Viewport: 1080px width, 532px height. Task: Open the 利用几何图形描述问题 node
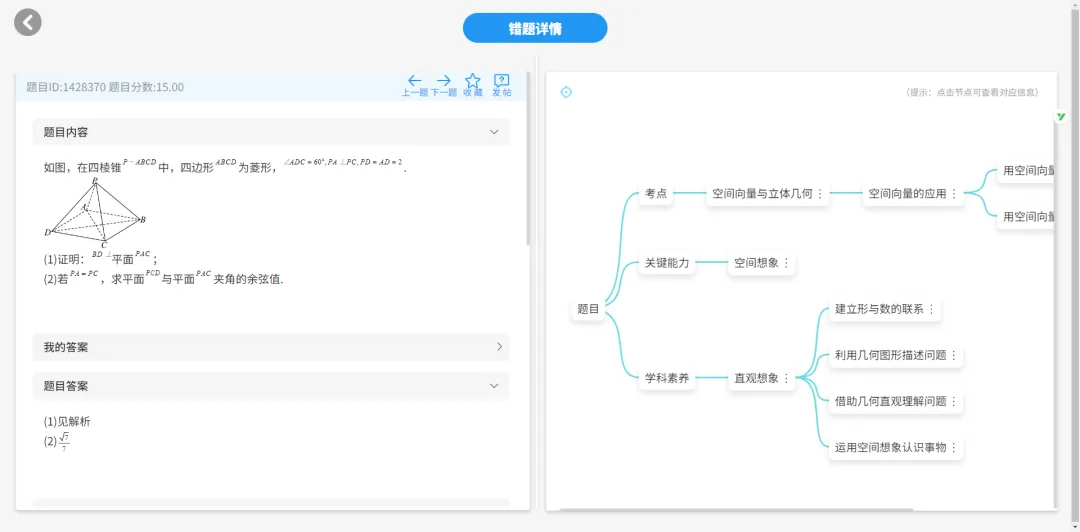pos(896,356)
